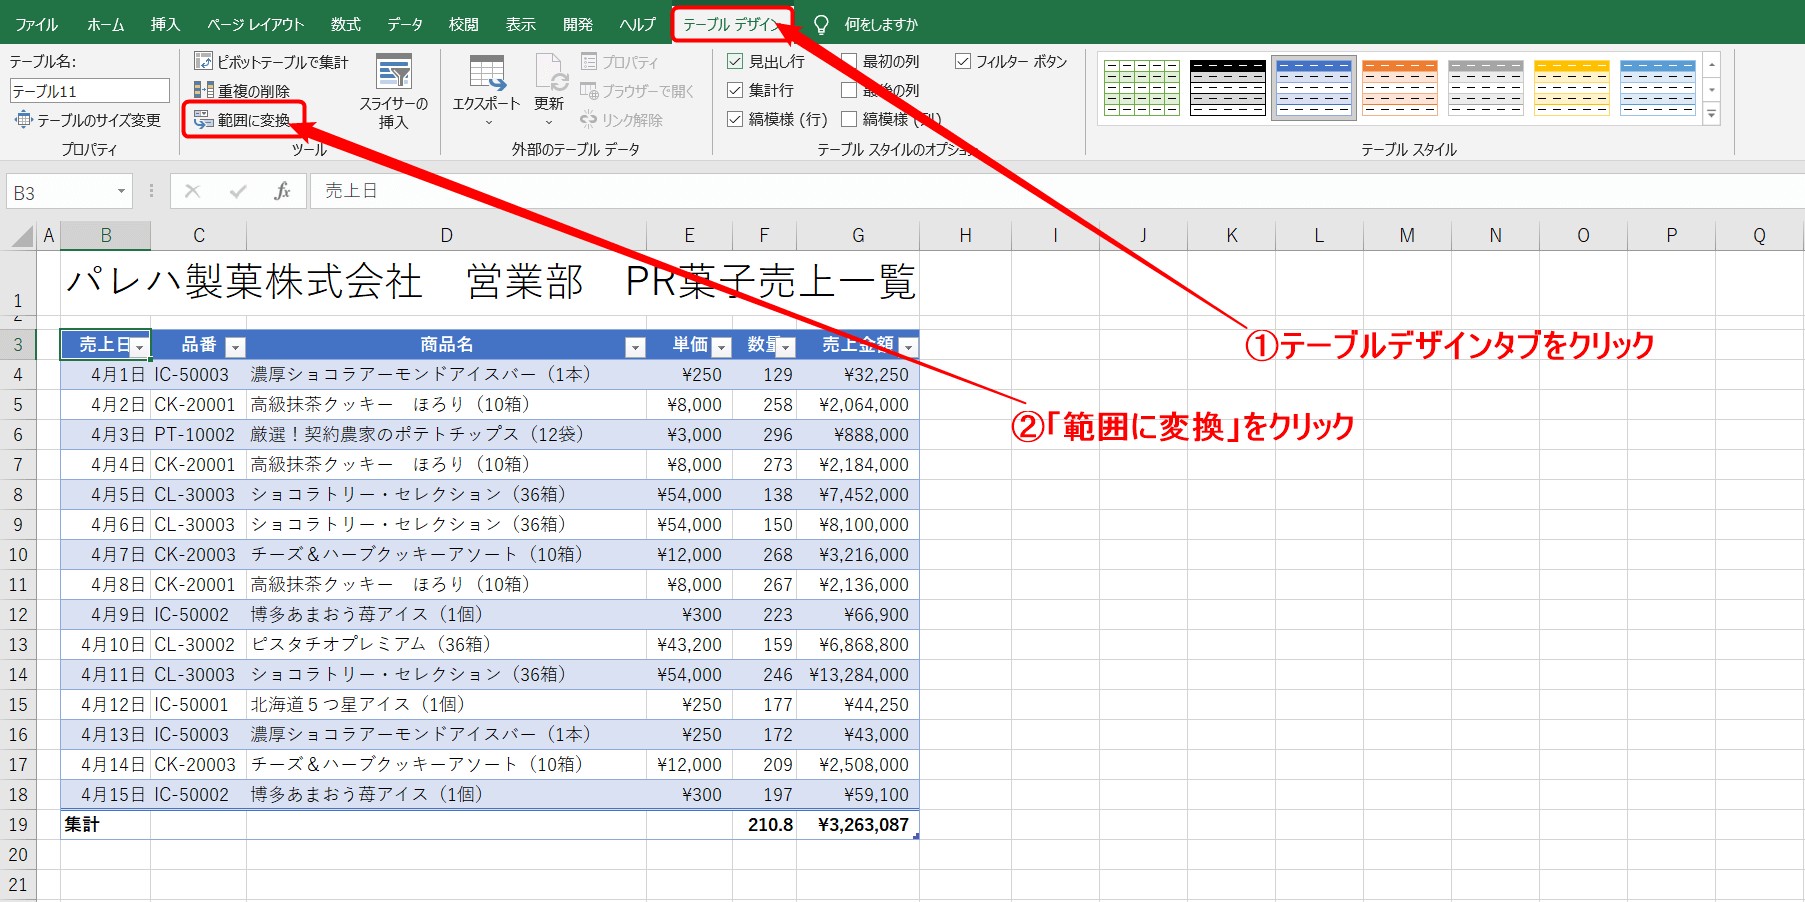Click the Tell Me (何をしますか) search box
Image resolution: width=1805 pixels, height=902 pixels.
tap(881, 24)
